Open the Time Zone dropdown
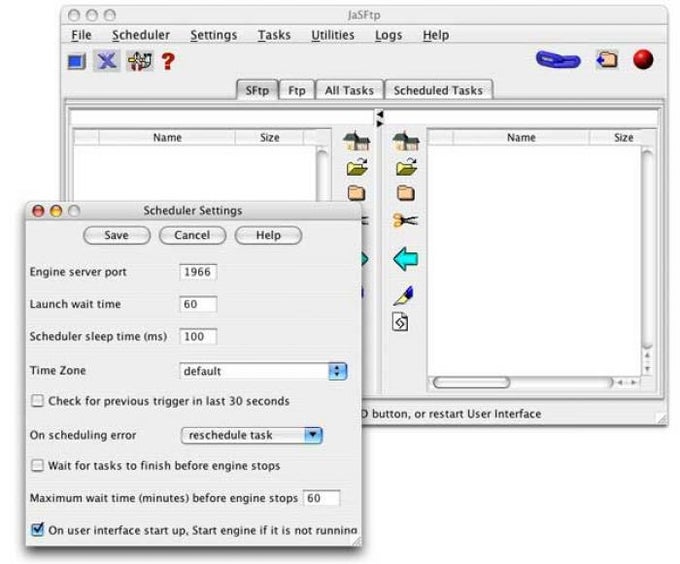680x564 pixels. coord(263,371)
